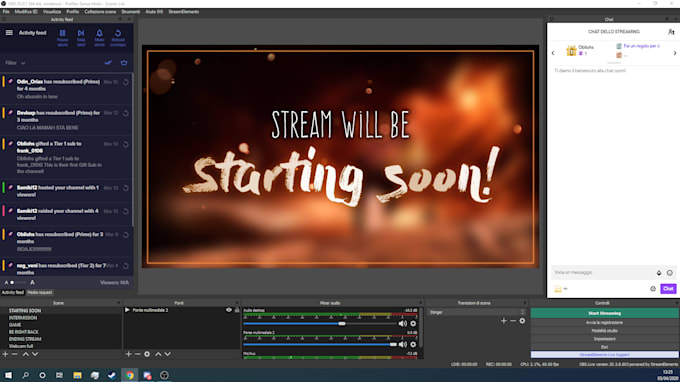Open channel points icon in chat
This screenshot has width=680, height=382.
(x=558, y=289)
